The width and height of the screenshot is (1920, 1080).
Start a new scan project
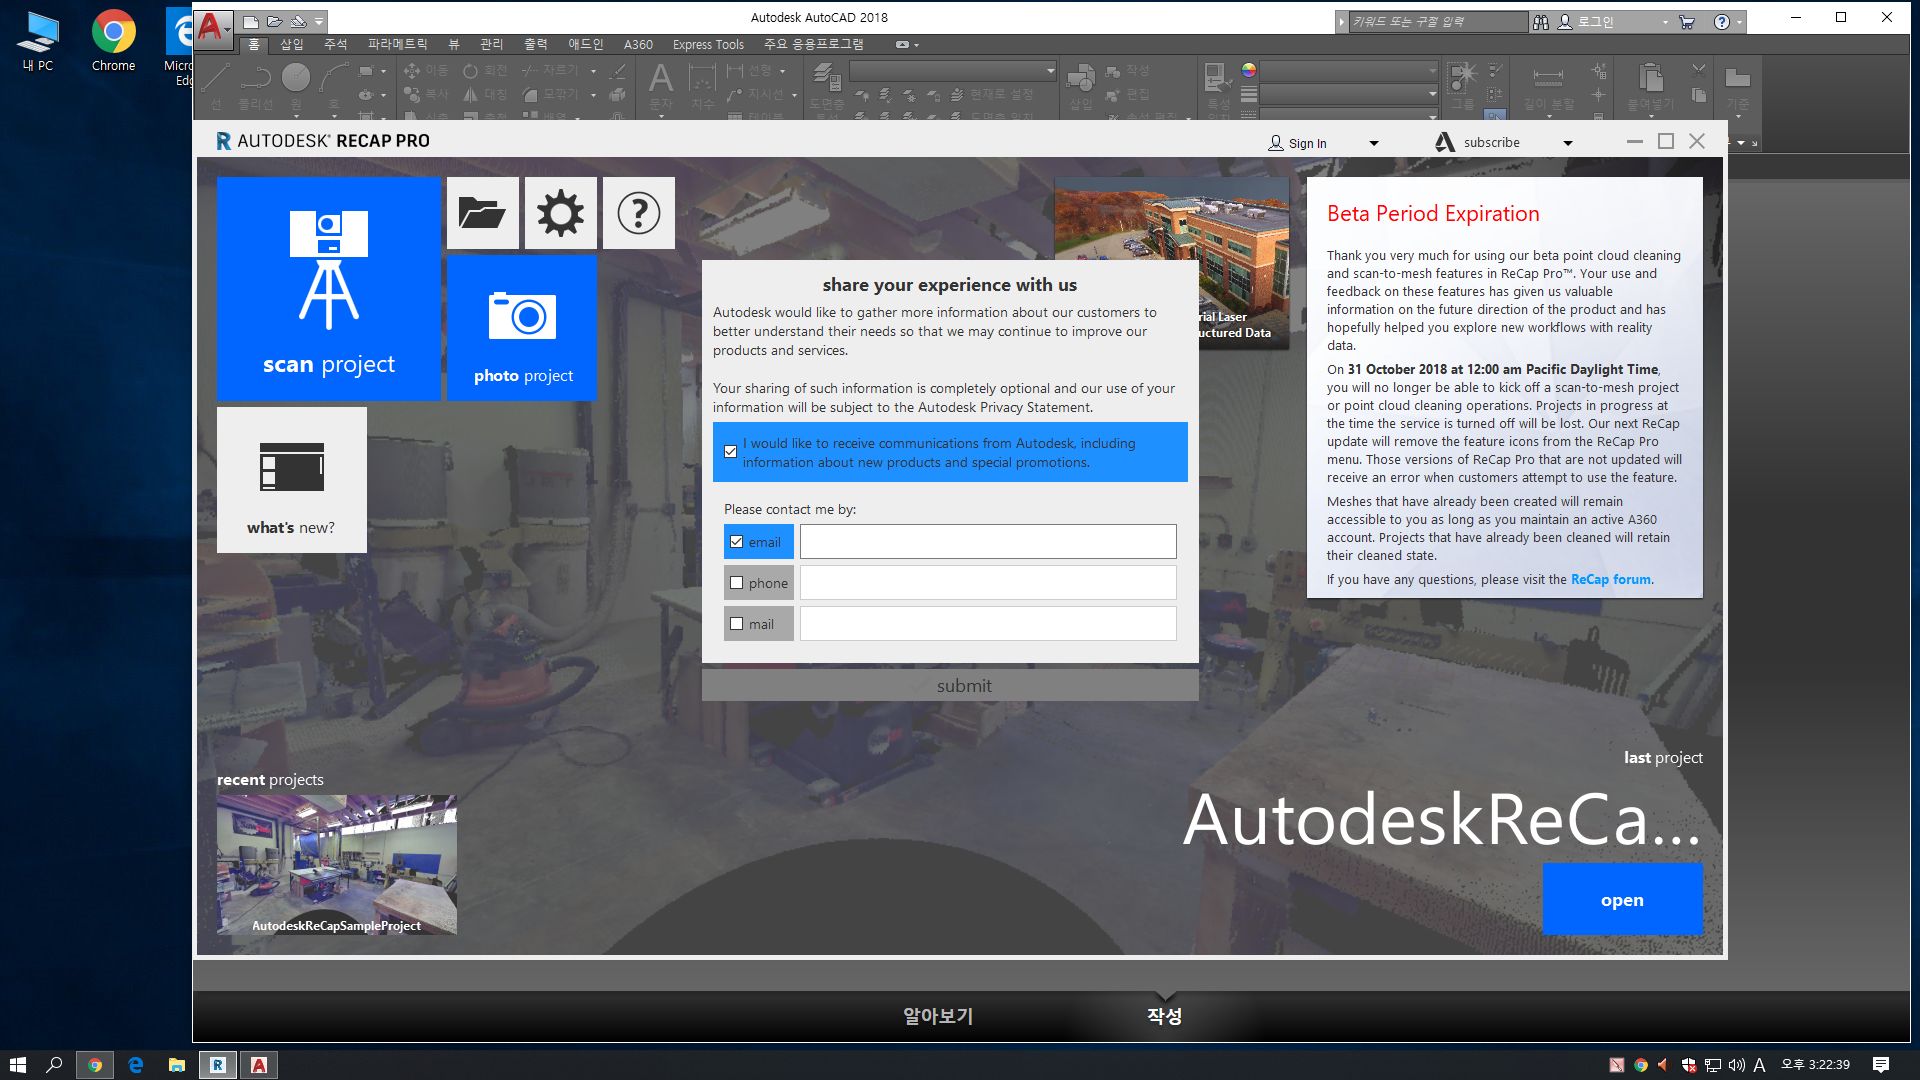328,289
